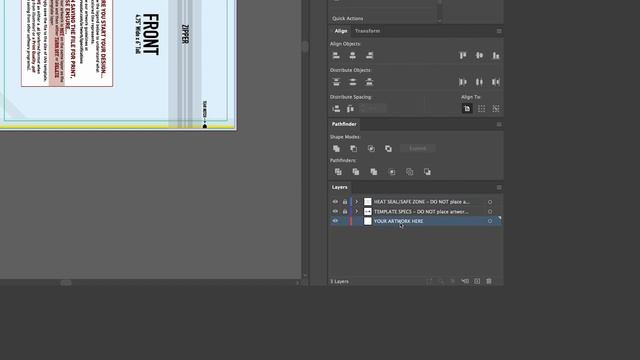Screen dimensions: 640x360
Task: Apply the Minus Front shape mode
Action: coord(353,149)
